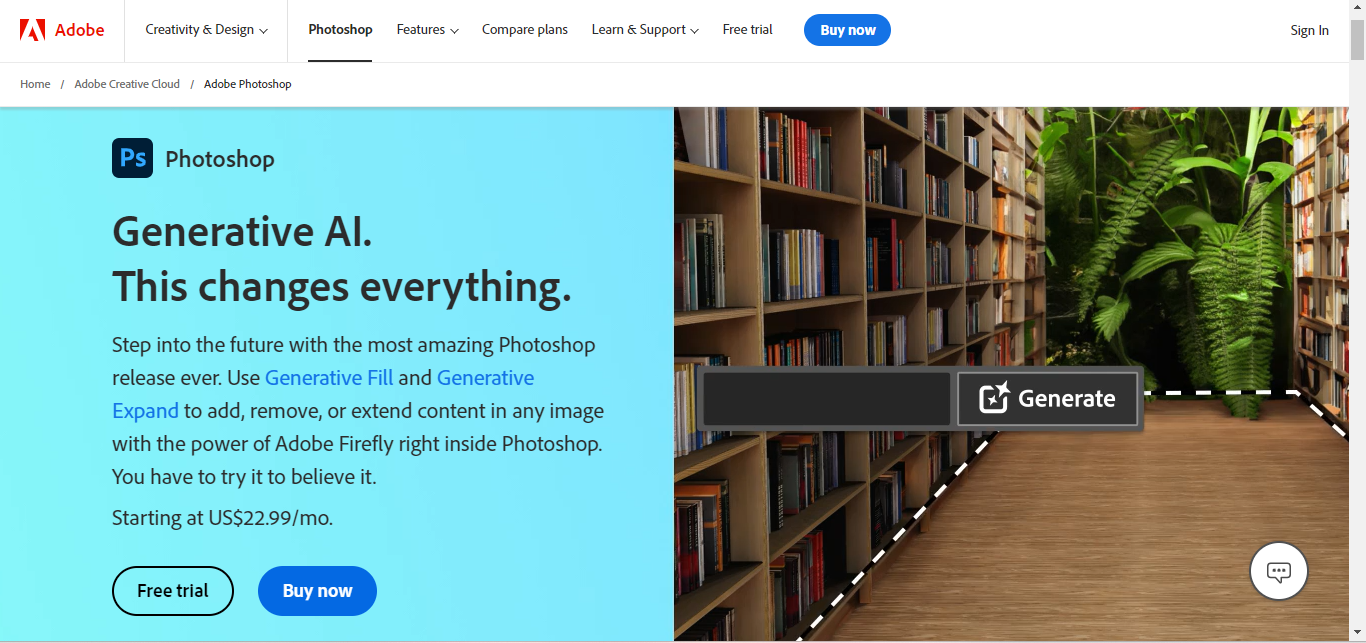Click the top Buy now button
Viewport: 1366px width, 643px height.
(x=847, y=30)
